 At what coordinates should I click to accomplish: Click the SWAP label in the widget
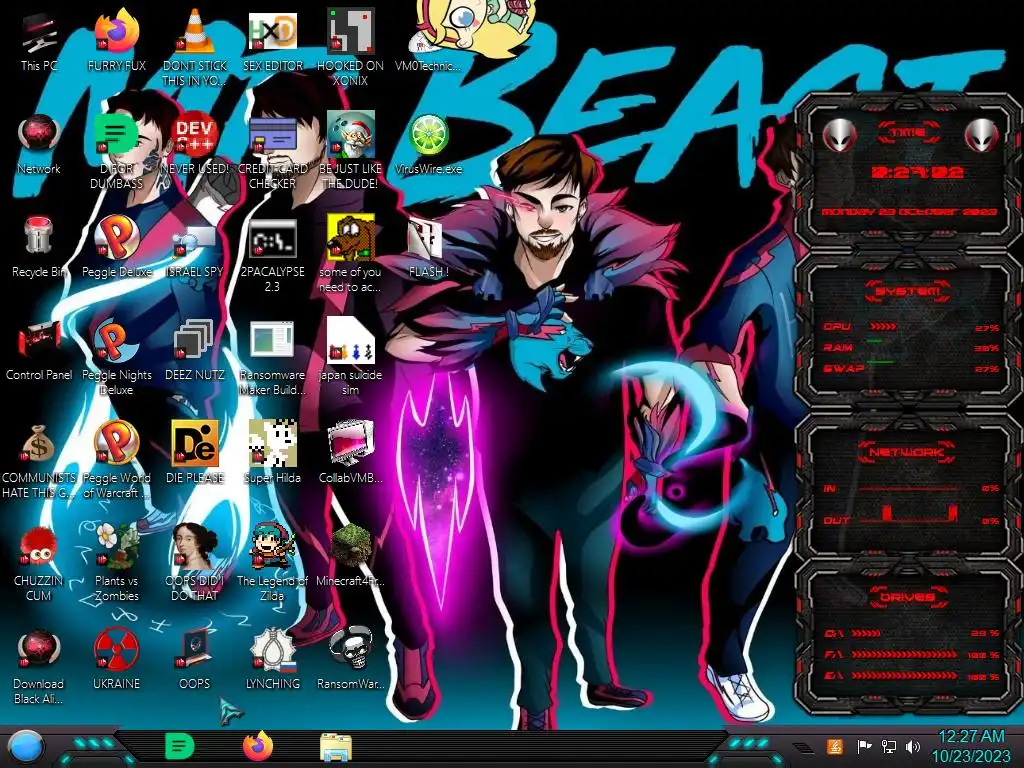click(843, 368)
